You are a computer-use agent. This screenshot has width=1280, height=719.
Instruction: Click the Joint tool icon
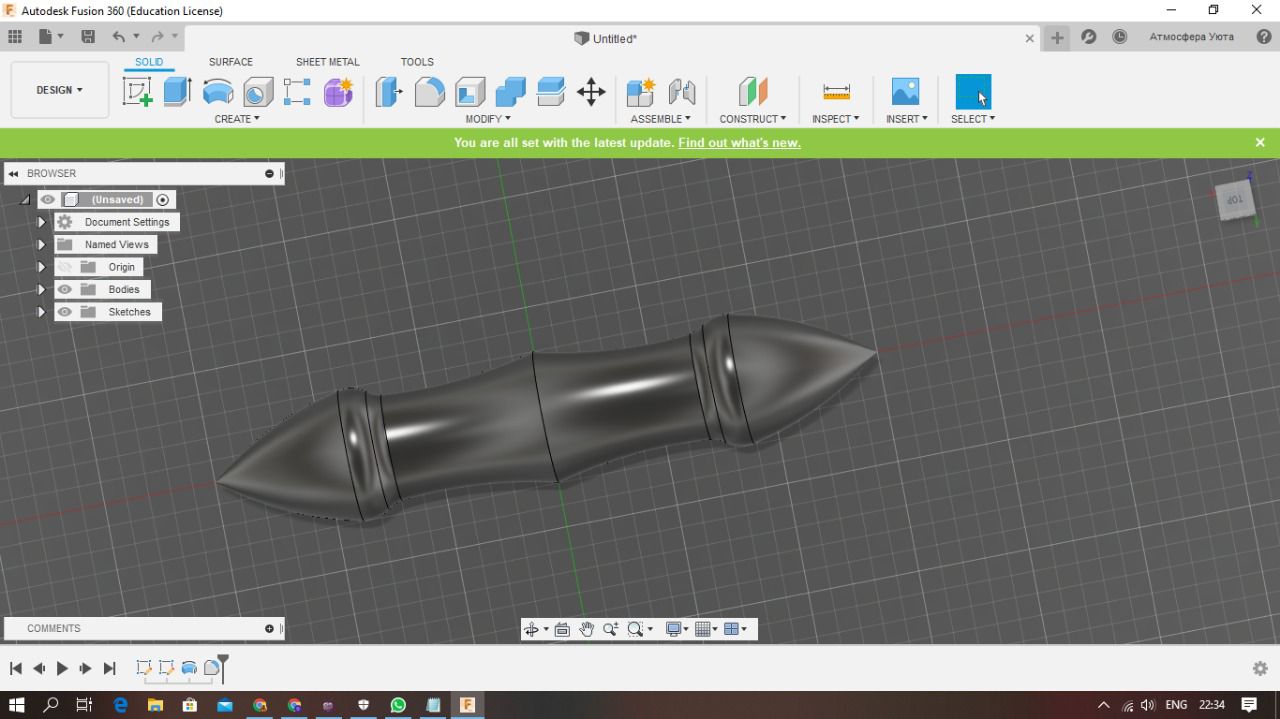682,92
